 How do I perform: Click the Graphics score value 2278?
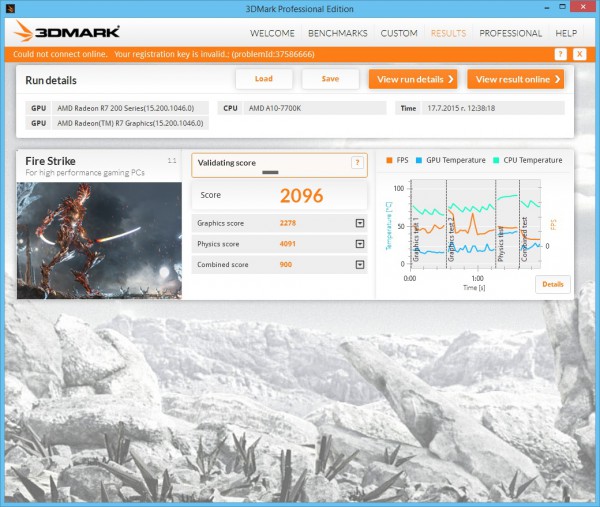pyautogui.click(x=288, y=223)
